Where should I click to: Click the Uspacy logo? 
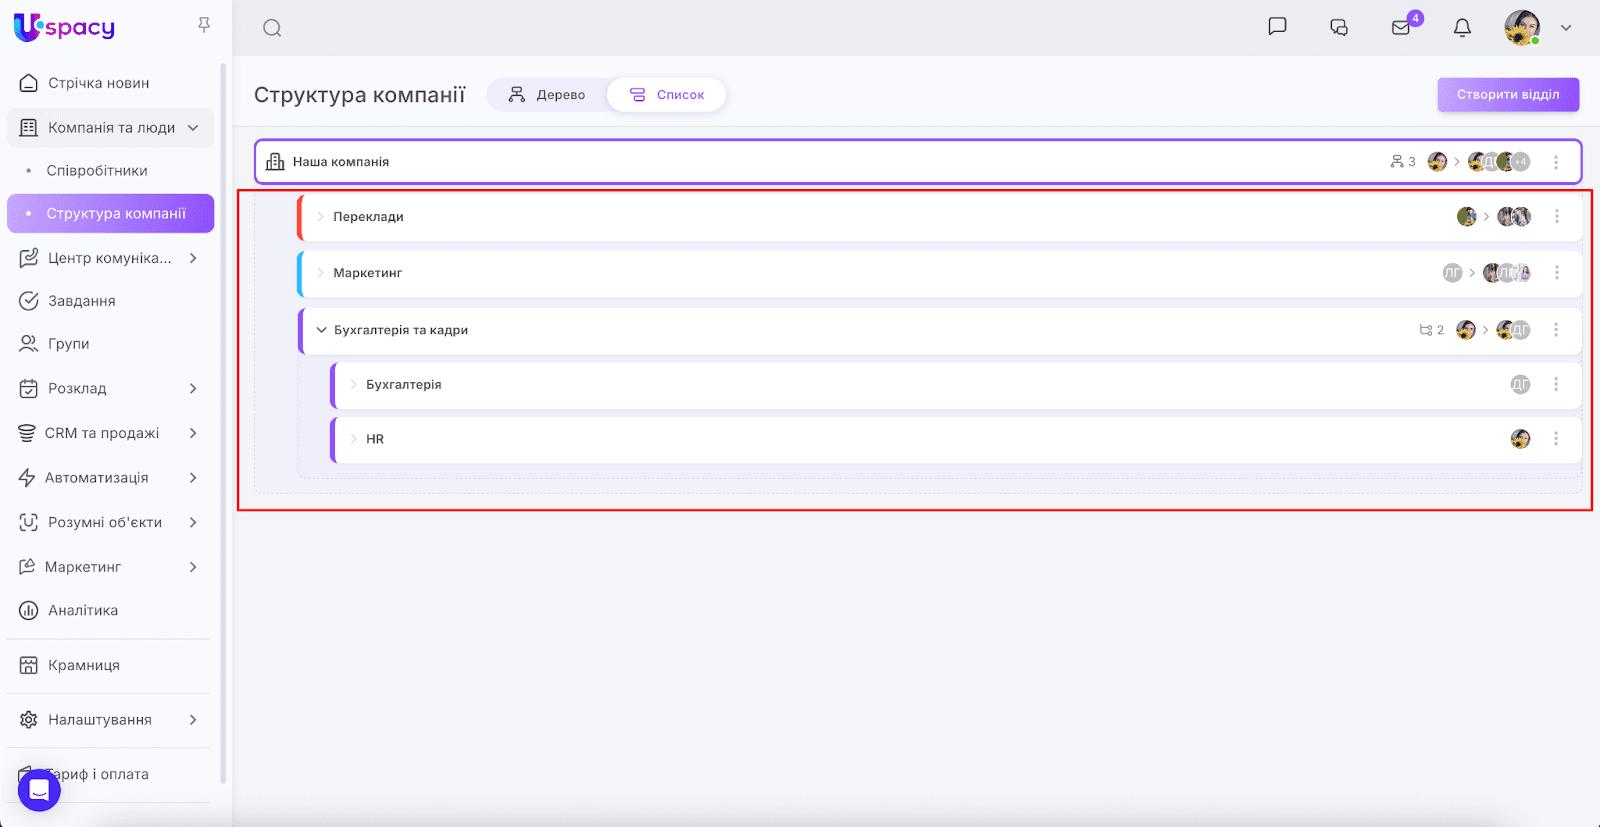[x=65, y=27]
